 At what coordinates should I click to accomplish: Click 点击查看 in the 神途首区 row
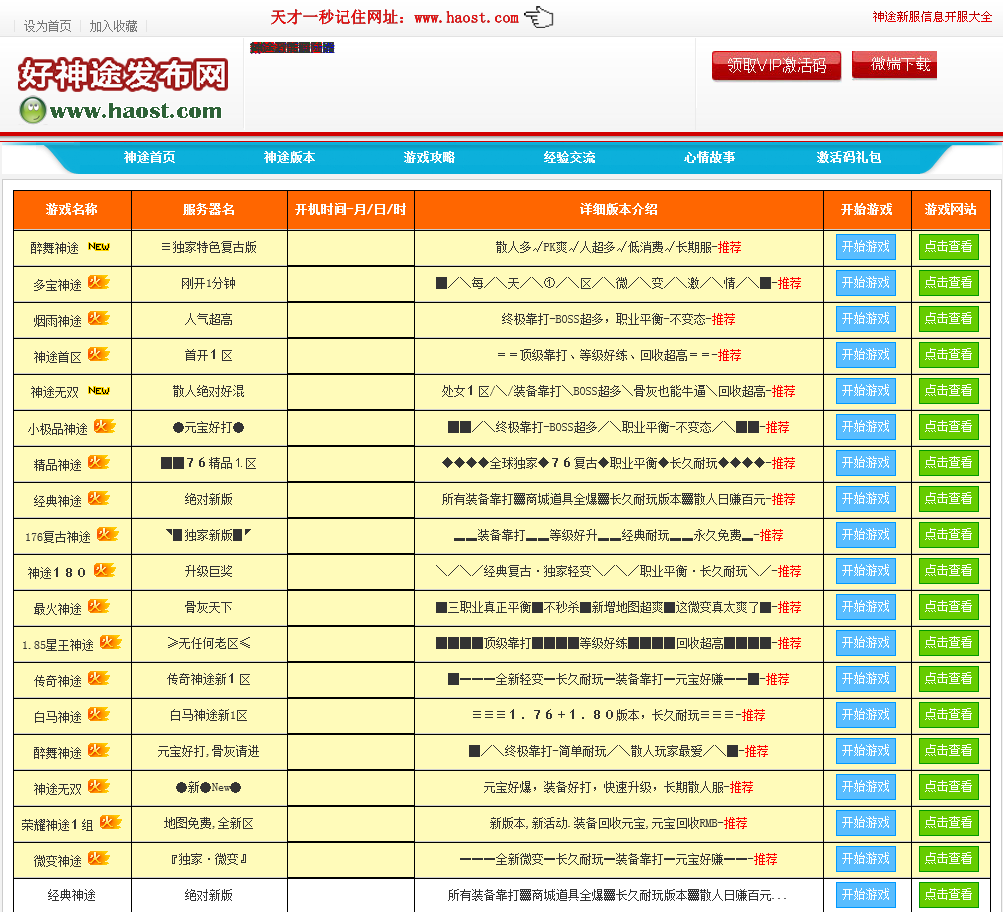click(x=949, y=354)
